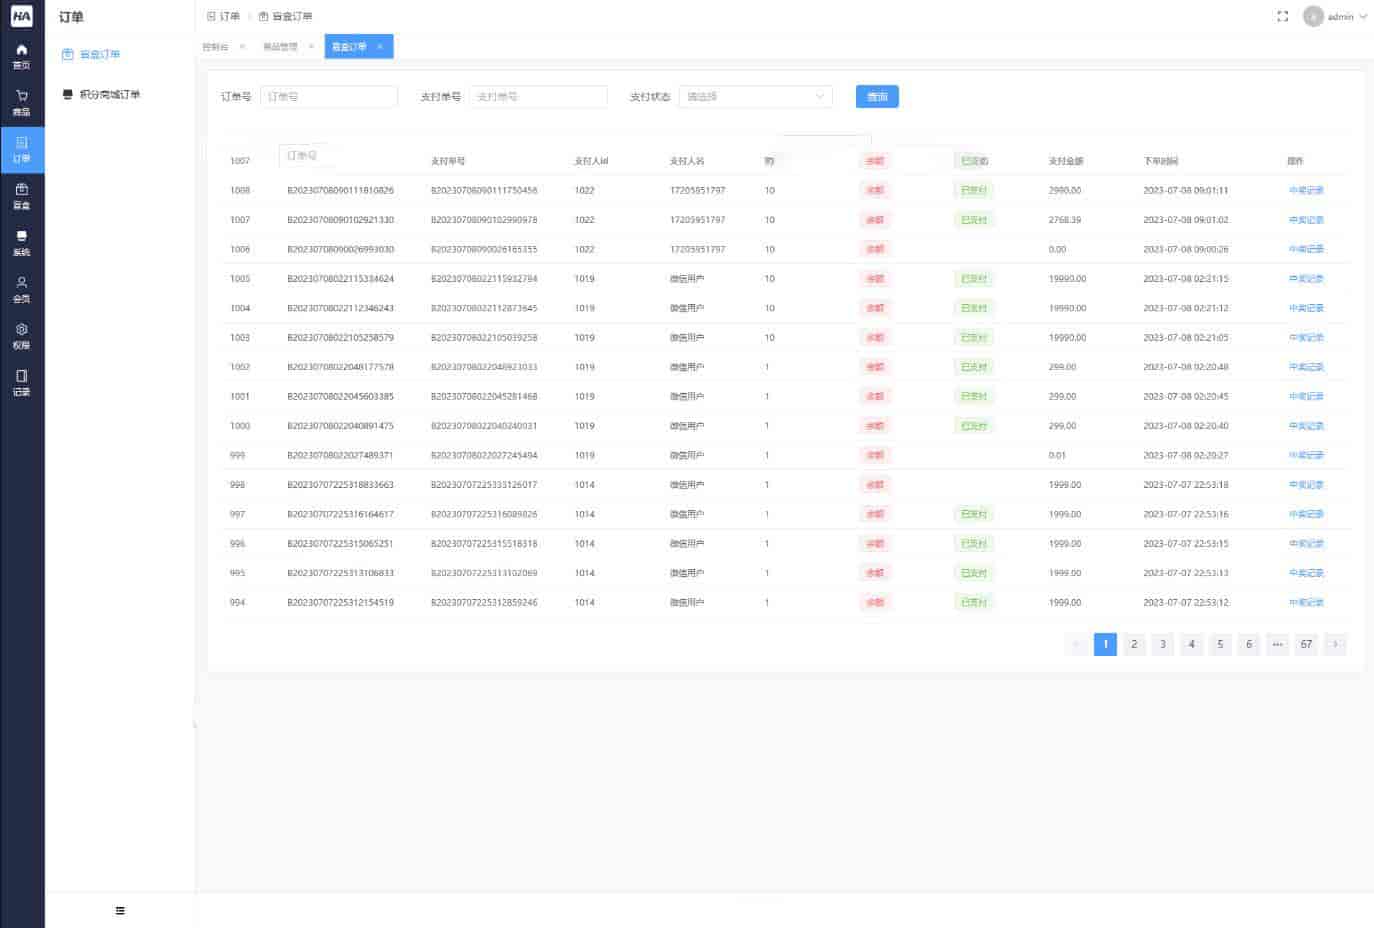Click the 权限 permissions gear icon

pyautogui.click(x=21, y=336)
